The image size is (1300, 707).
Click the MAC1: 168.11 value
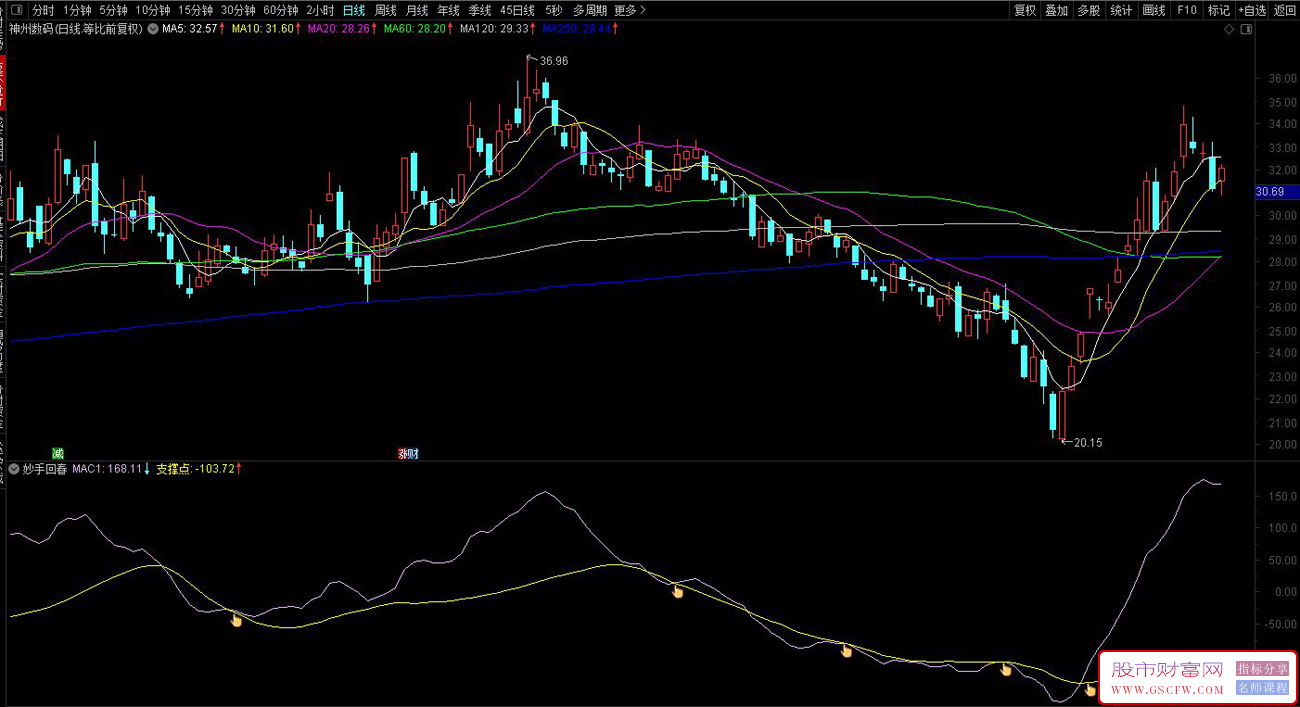(x=109, y=468)
